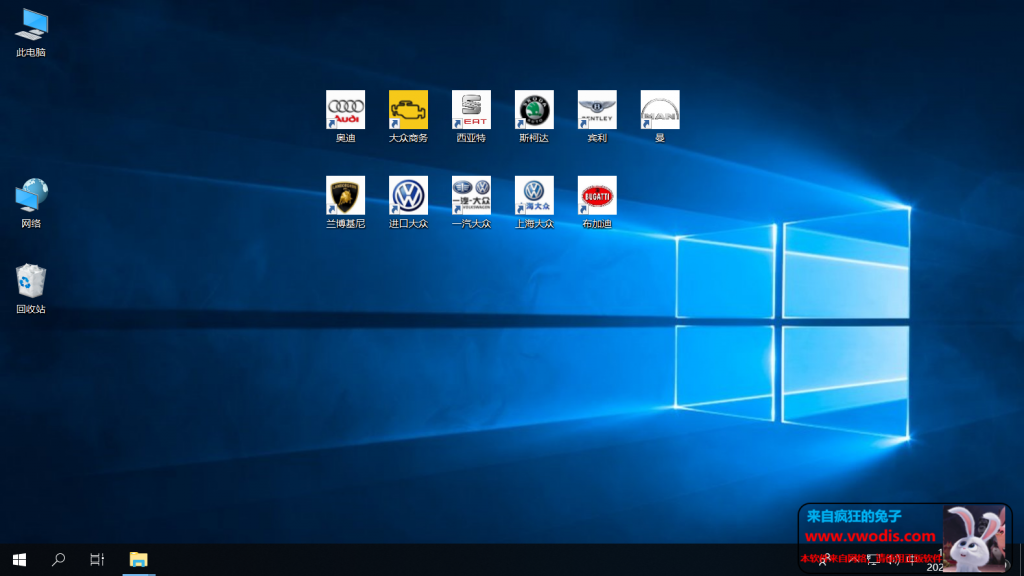Screen dimensions: 1024x576
Task: Select the 此电脑 (This PC) icon
Action: pos(31,25)
